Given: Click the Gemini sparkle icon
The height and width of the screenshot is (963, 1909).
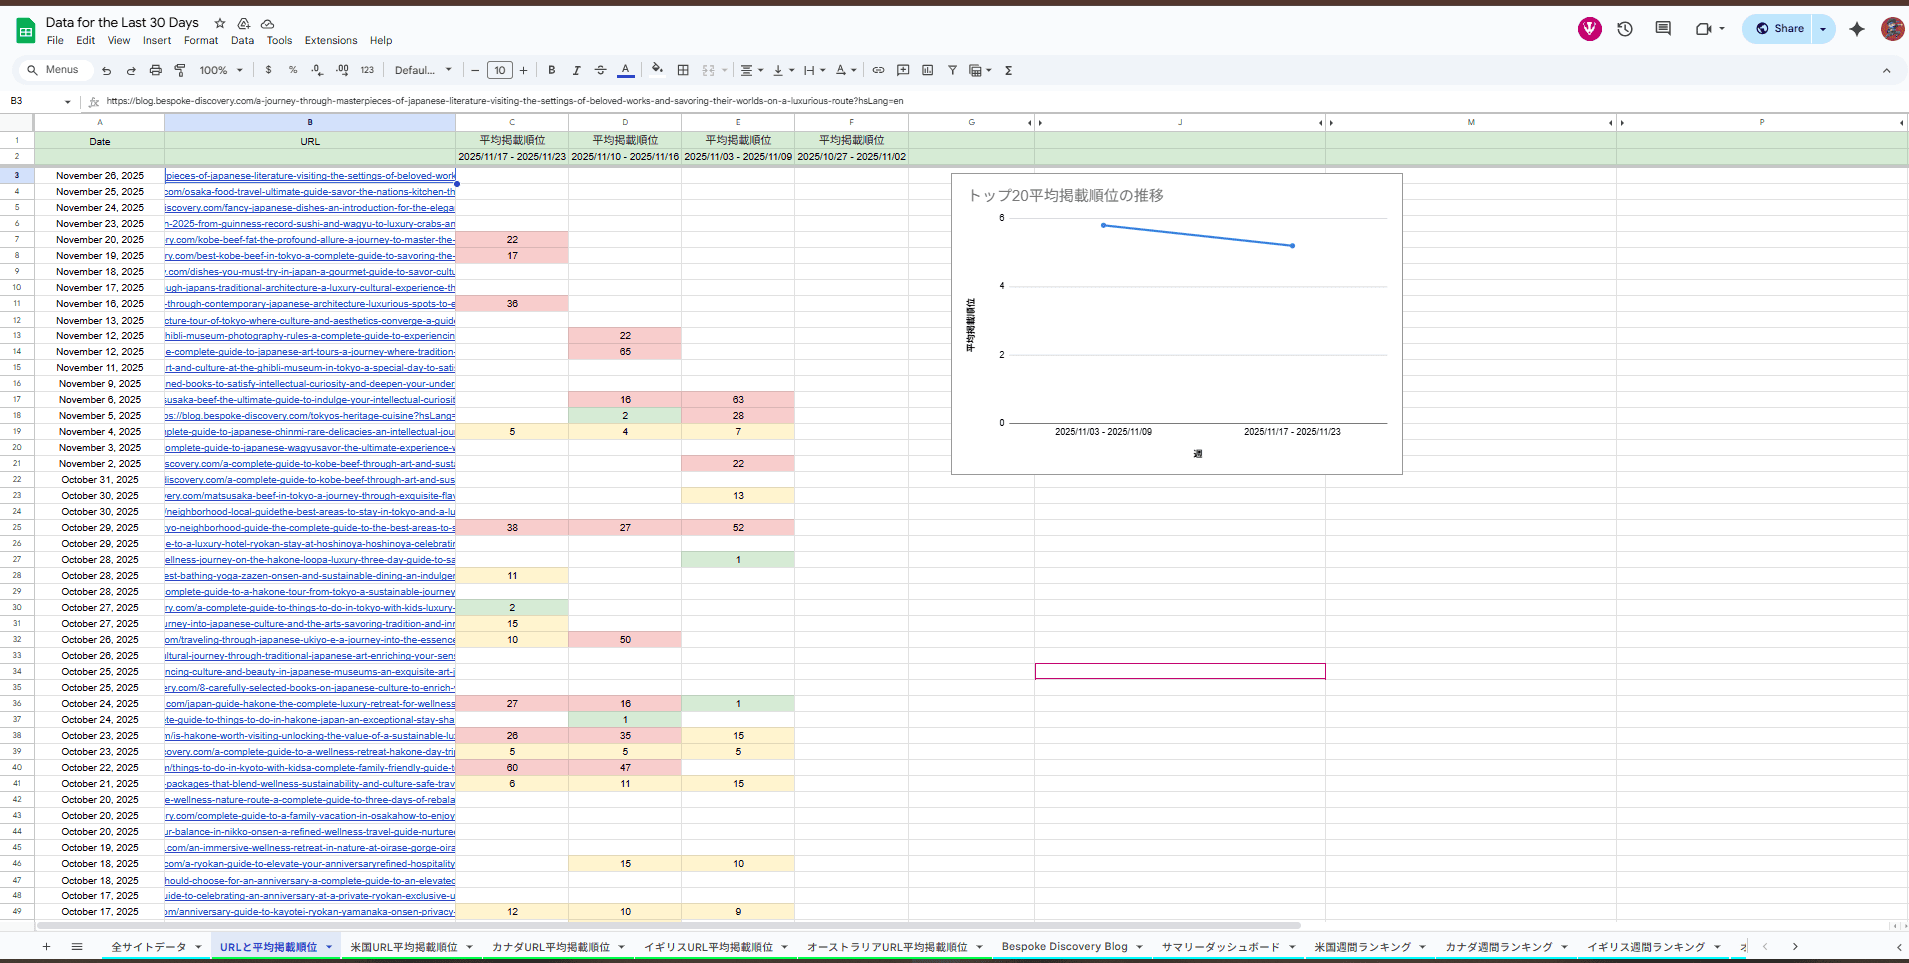Looking at the screenshot, I should click(1857, 29).
